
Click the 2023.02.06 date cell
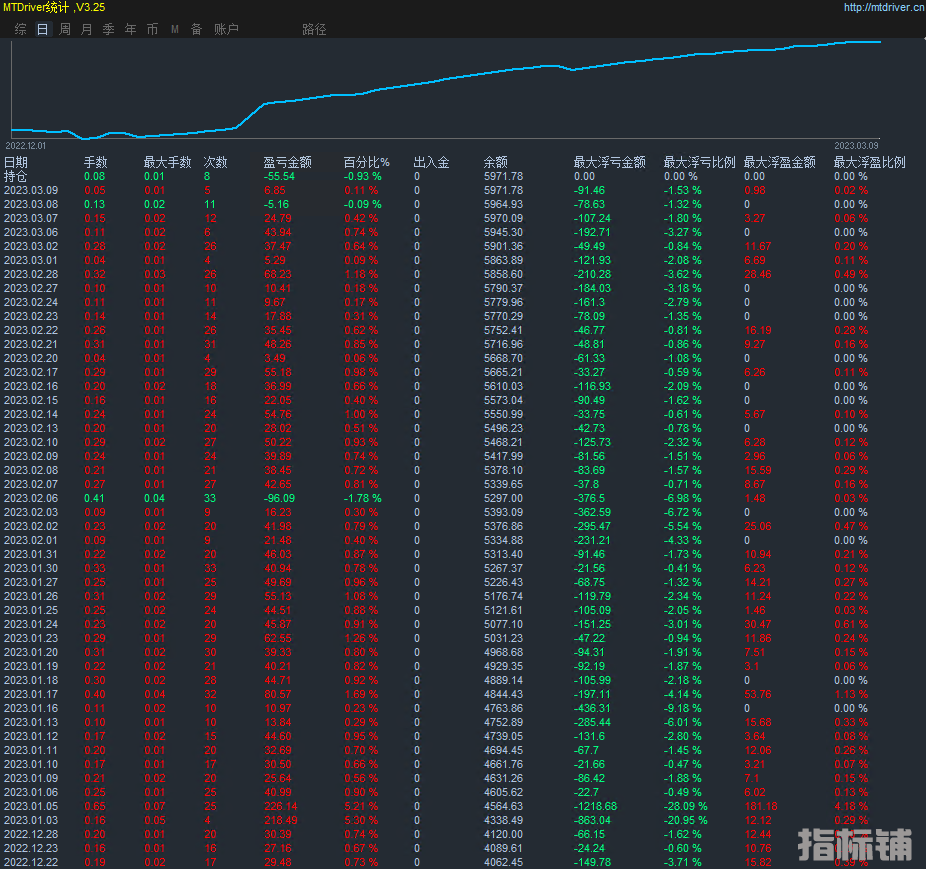point(31,499)
